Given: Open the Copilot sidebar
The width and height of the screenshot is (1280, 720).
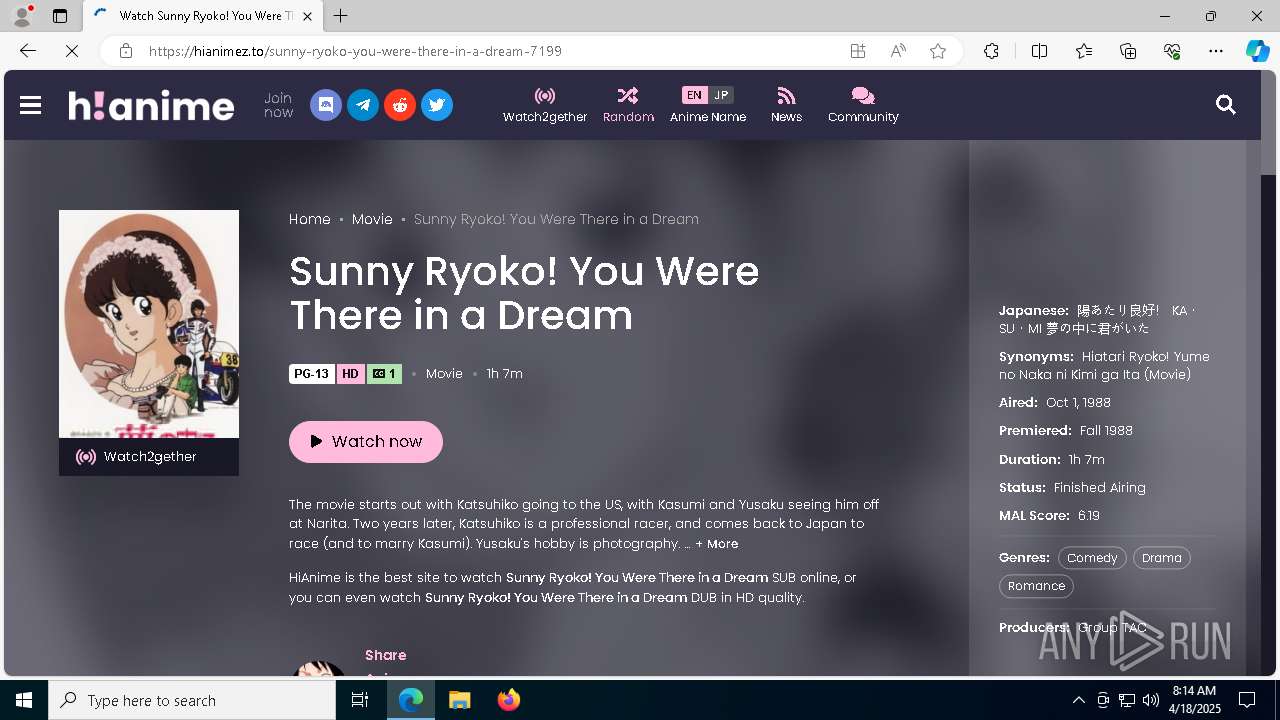Looking at the screenshot, I should [x=1257, y=51].
